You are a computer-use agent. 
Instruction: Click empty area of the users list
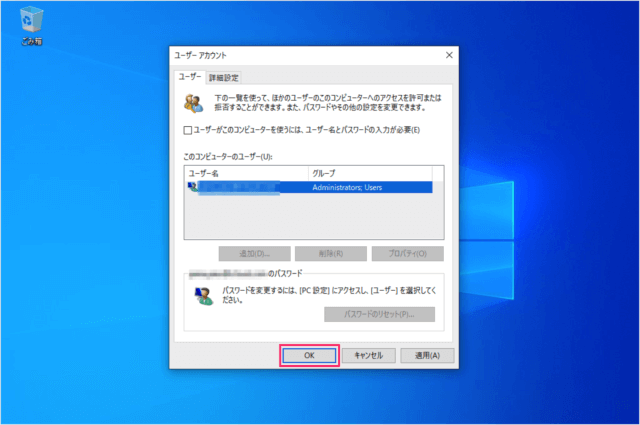[x=308, y=217]
